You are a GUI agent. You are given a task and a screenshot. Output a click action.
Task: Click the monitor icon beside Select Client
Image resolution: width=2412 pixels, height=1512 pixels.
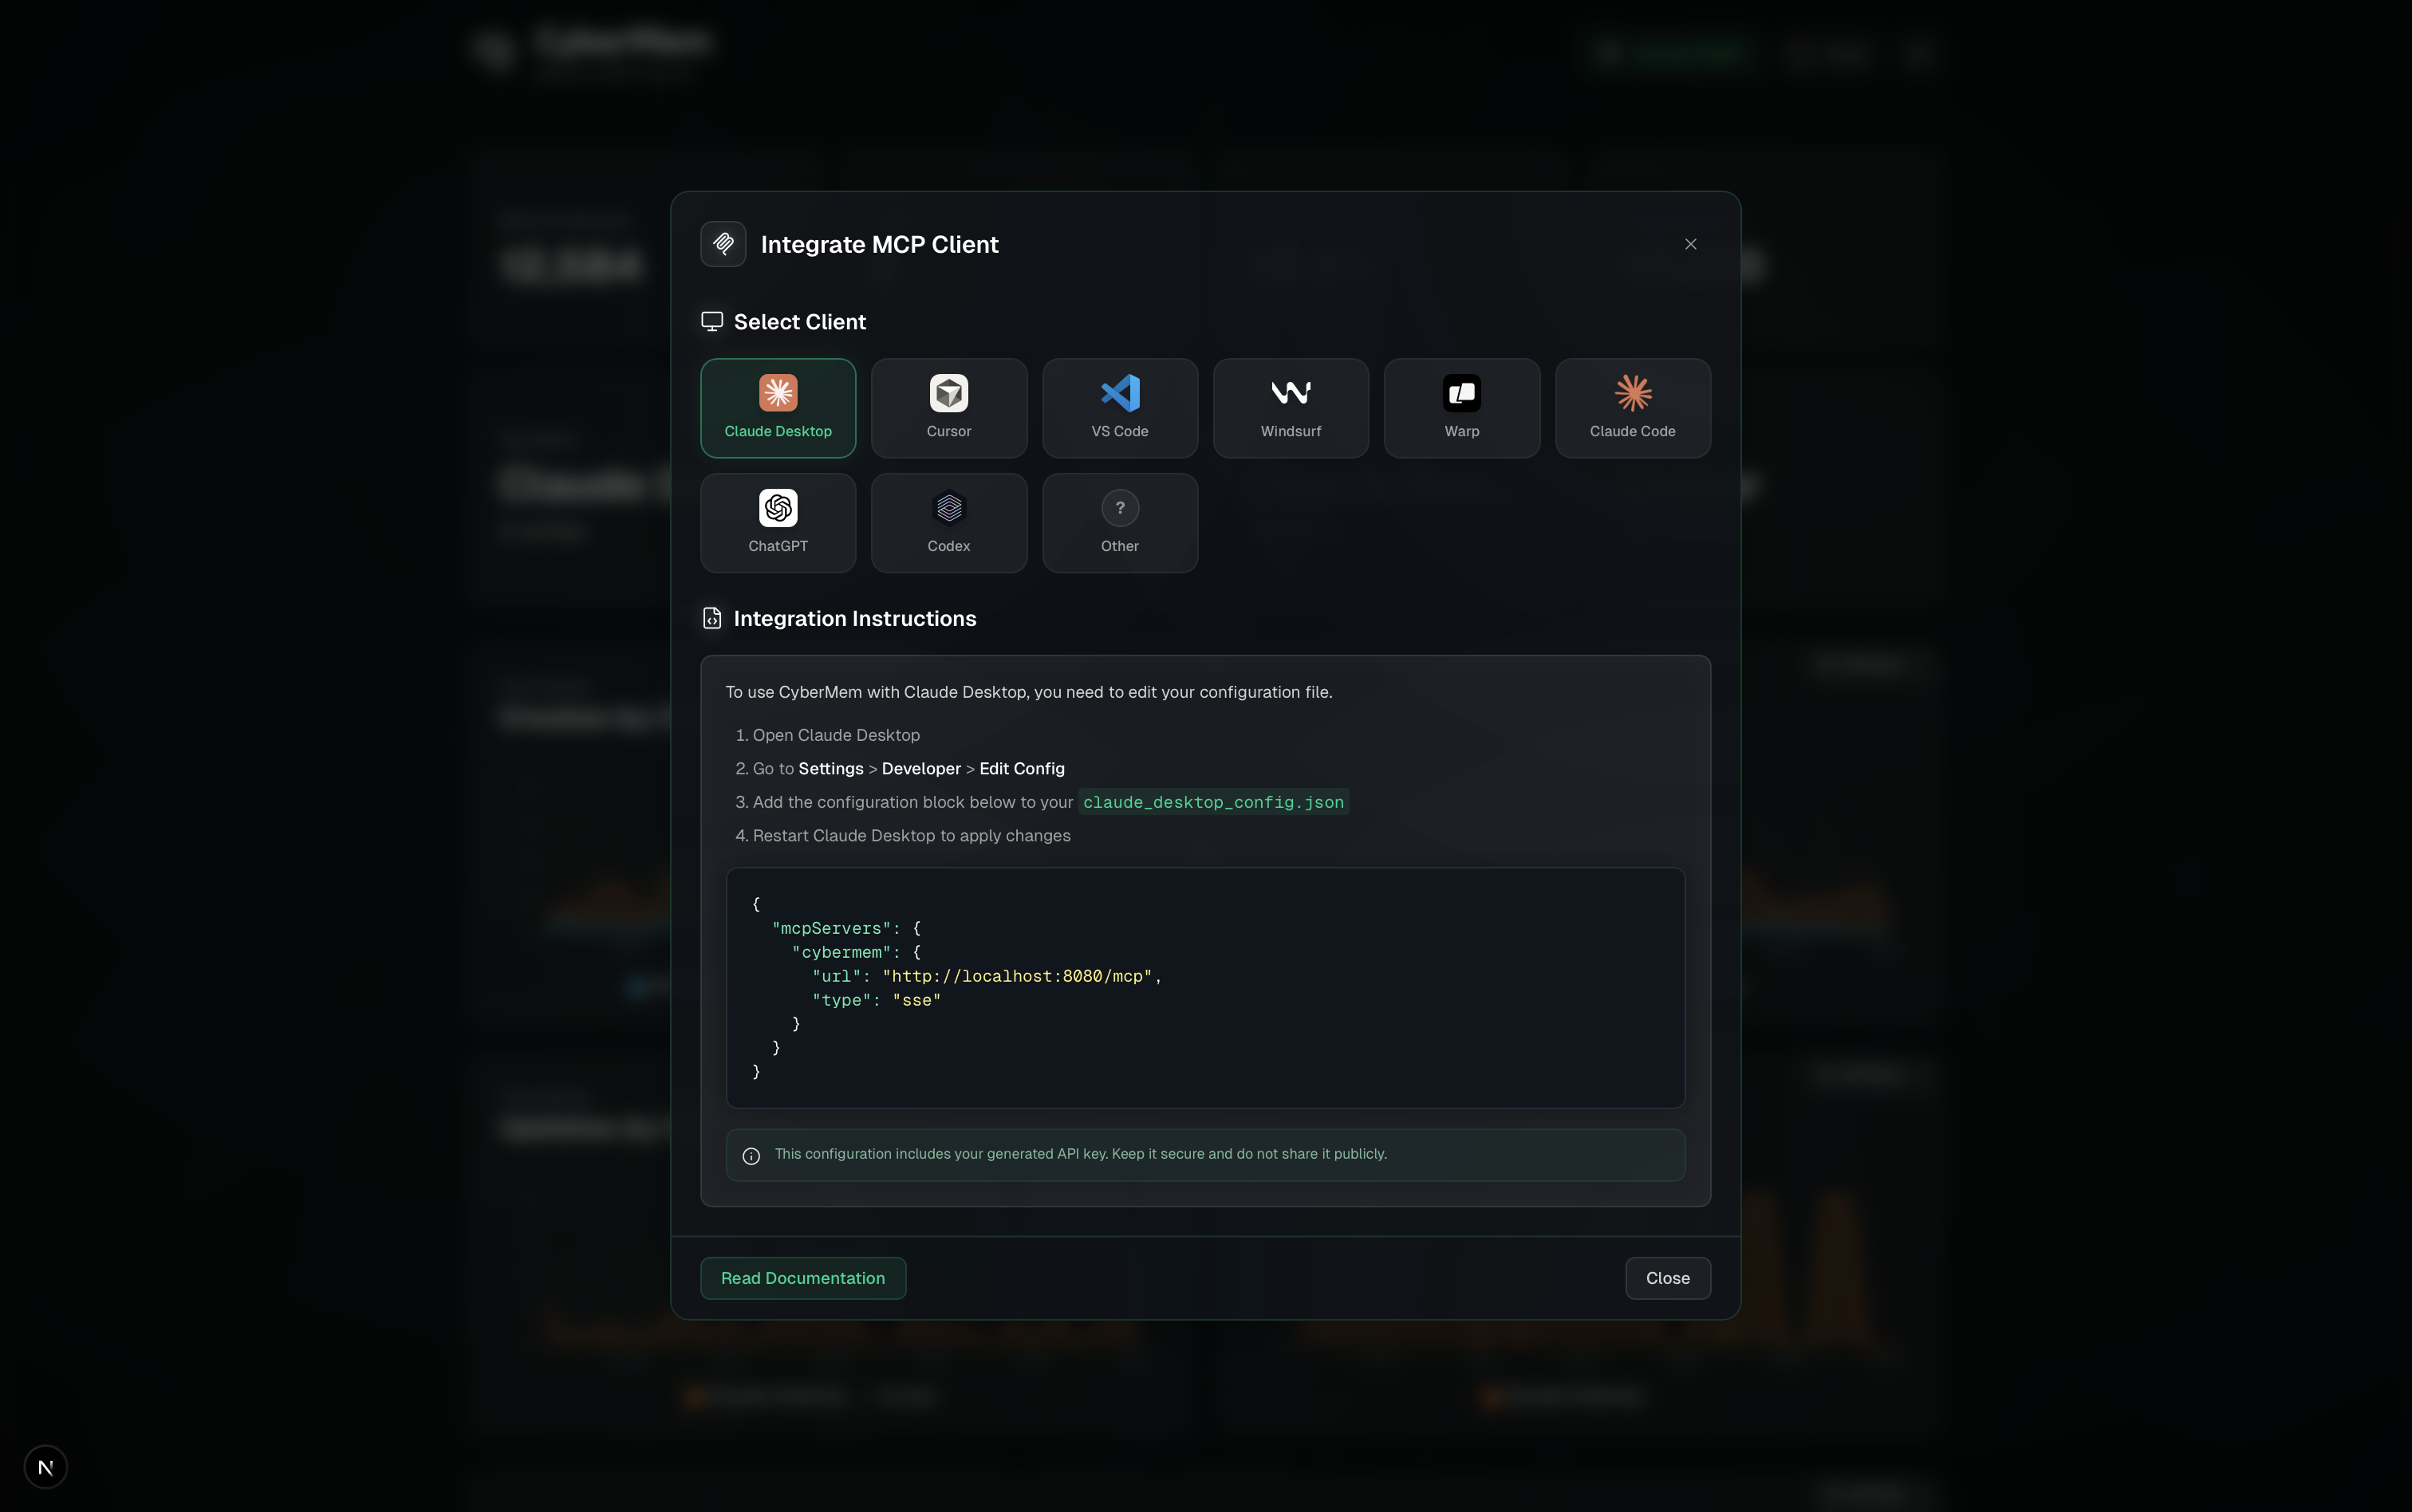pyautogui.click(x=711, y=322)
